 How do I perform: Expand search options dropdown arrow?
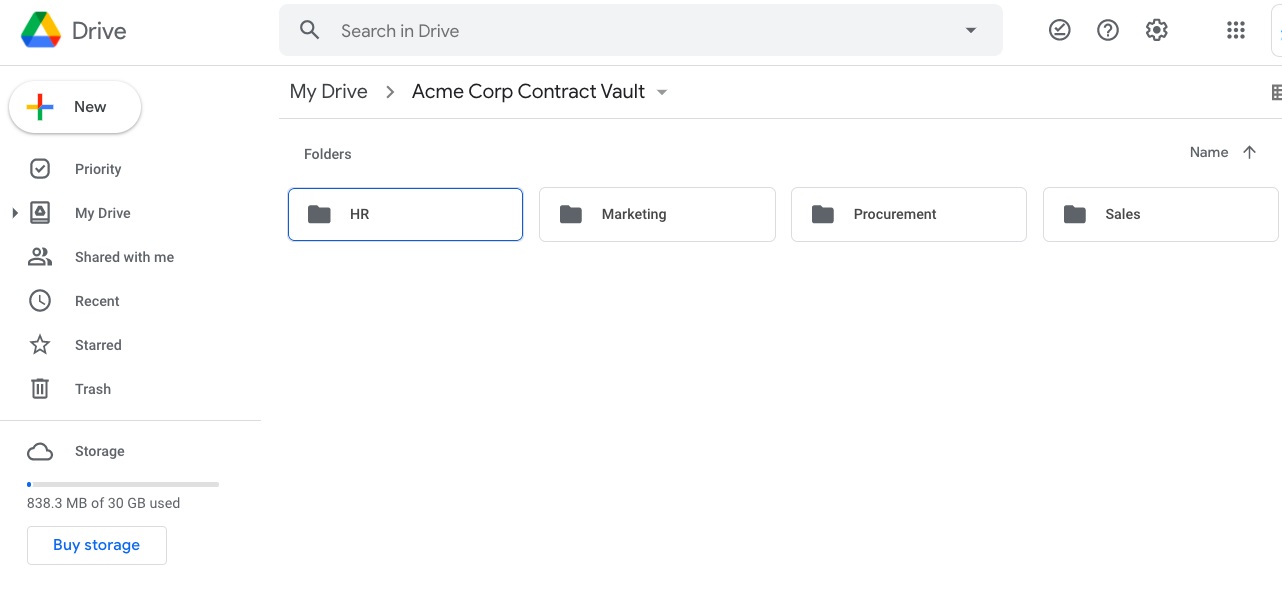coord(970,30)
